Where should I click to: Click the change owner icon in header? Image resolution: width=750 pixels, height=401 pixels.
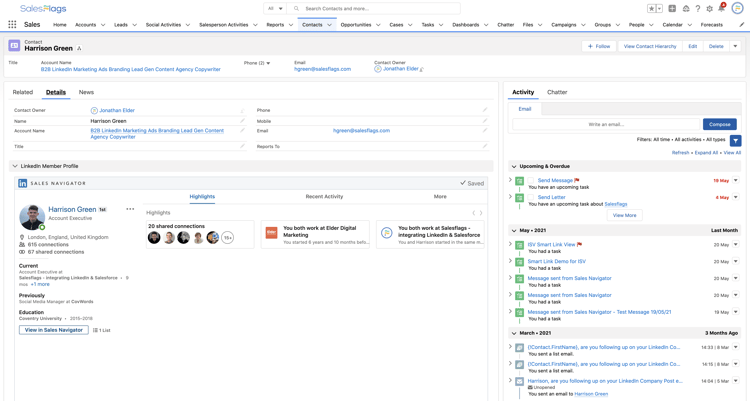tap(422, 69)
